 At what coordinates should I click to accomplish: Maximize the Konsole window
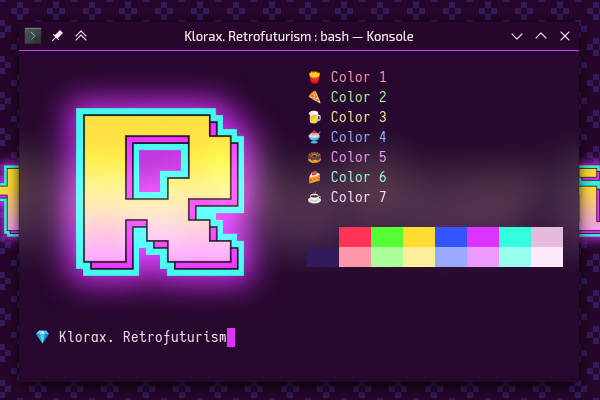(x=541, y=36)
